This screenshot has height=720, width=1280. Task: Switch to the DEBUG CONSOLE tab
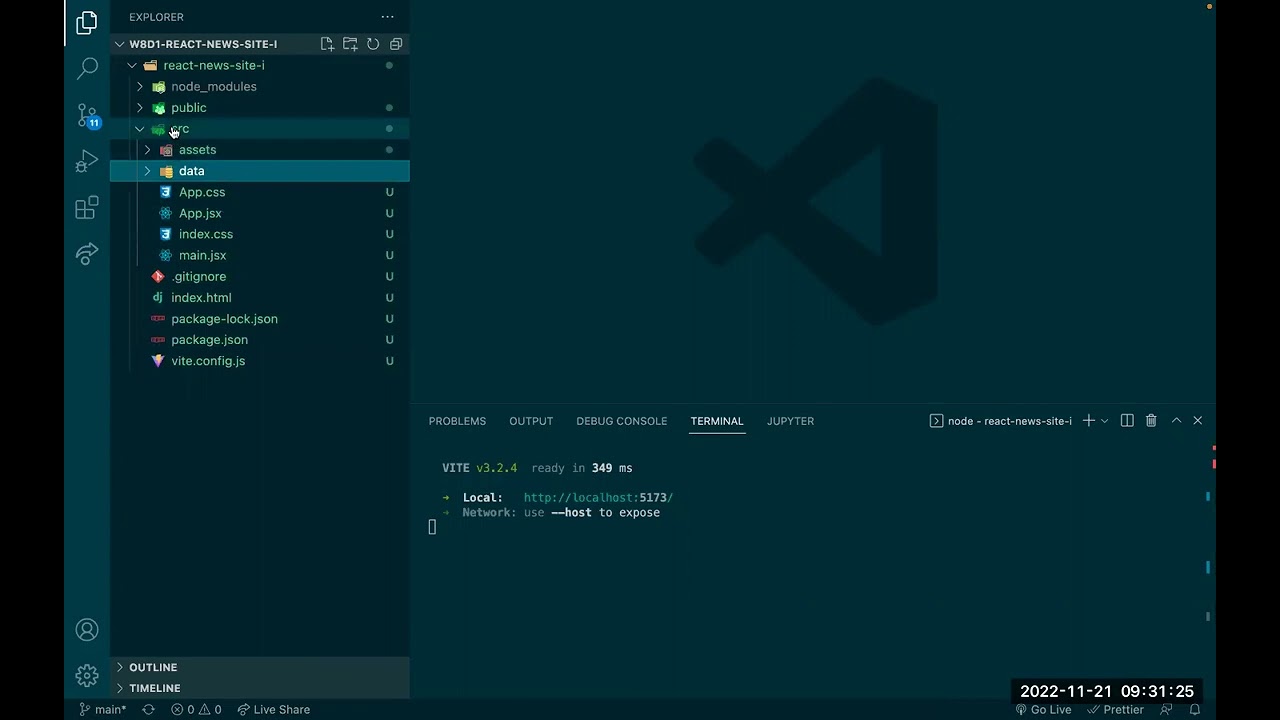621,421
